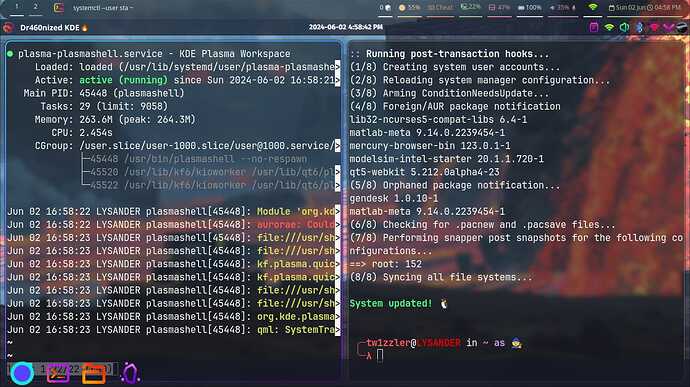Focus the right terminal's lambda prompt cursor
The height and width of the screenshot is (387, 690).
tap(380, 356)
